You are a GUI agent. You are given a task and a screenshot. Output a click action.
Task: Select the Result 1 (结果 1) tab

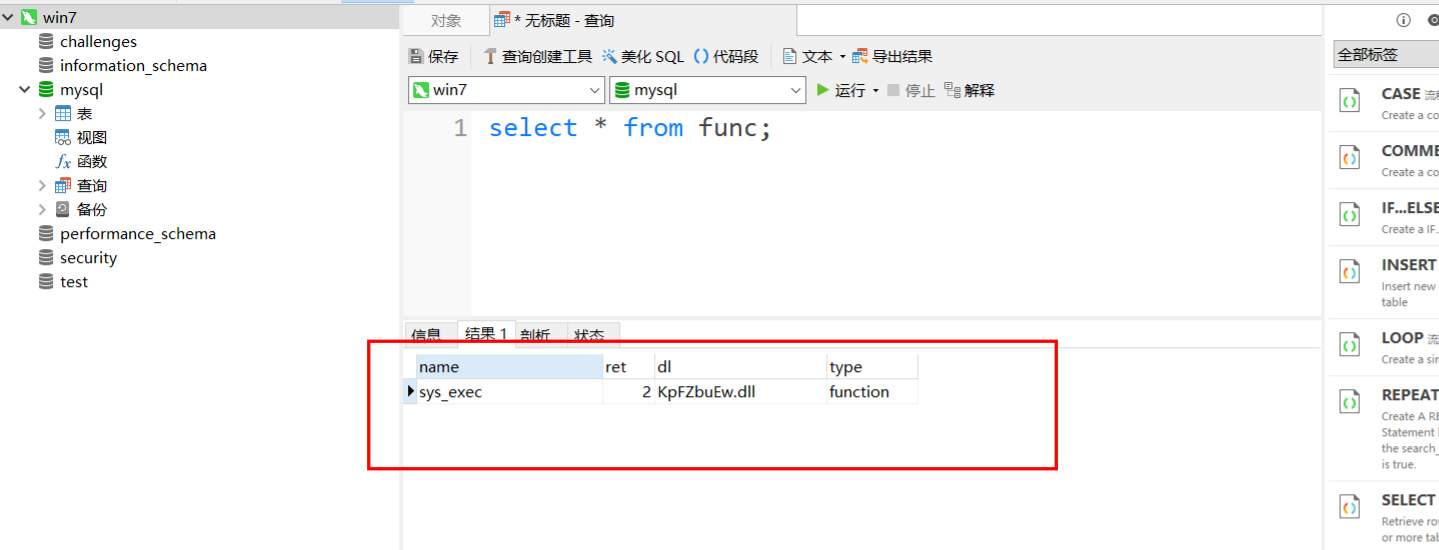pyautogui.click(x=487, y=335)
